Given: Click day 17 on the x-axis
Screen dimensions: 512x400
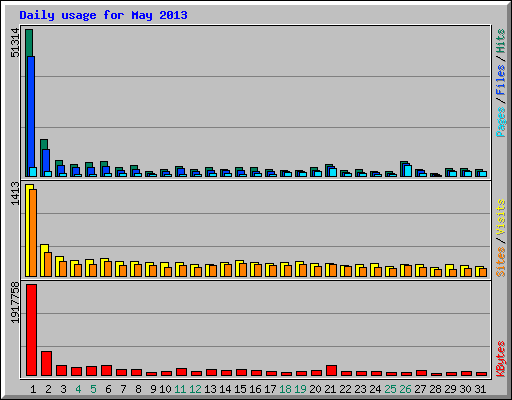Looking at the screenshot, I should point(270,389).
